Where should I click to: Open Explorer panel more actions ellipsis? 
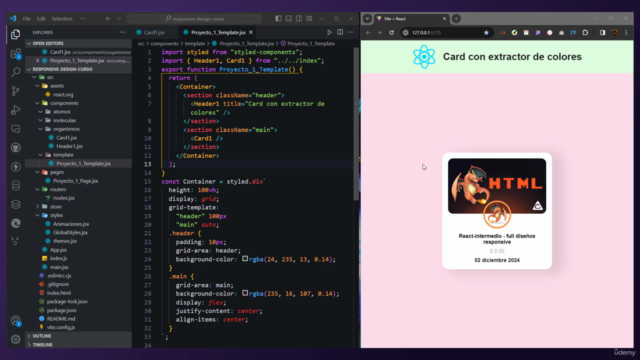pos(122,32)
